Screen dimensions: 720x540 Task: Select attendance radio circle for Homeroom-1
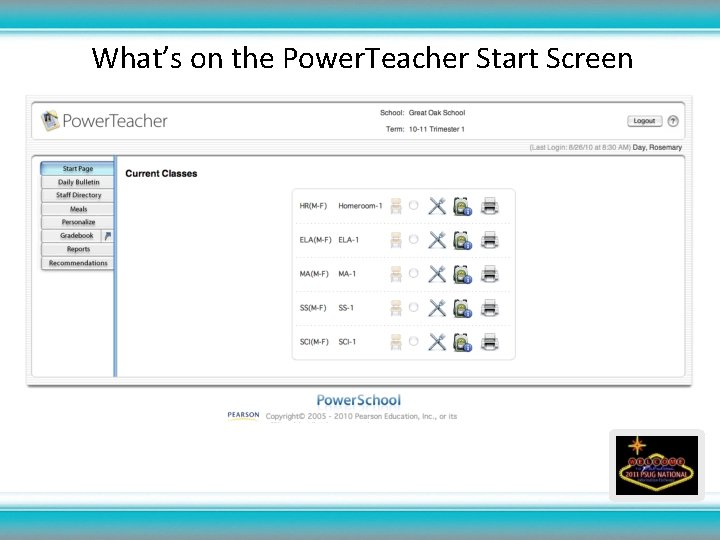(414, 205)
